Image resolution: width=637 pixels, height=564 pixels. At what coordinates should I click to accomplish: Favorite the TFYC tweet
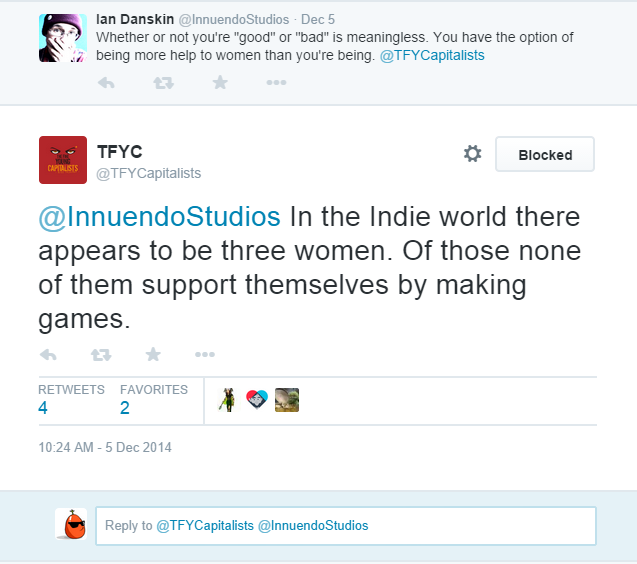point(153,354)
